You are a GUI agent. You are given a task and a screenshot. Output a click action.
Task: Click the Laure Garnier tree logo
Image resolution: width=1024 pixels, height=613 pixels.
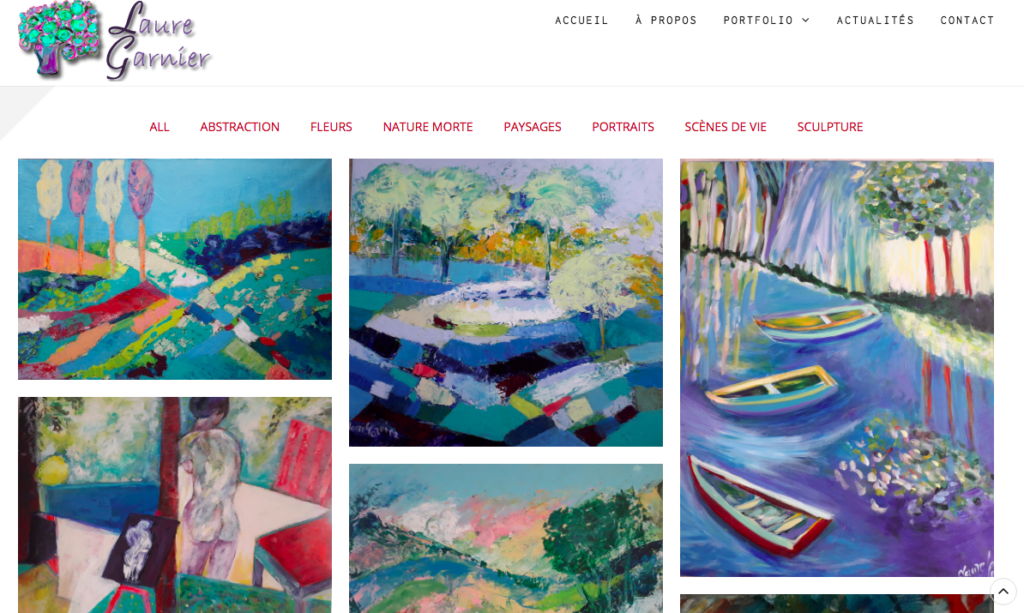pos(115,40)
